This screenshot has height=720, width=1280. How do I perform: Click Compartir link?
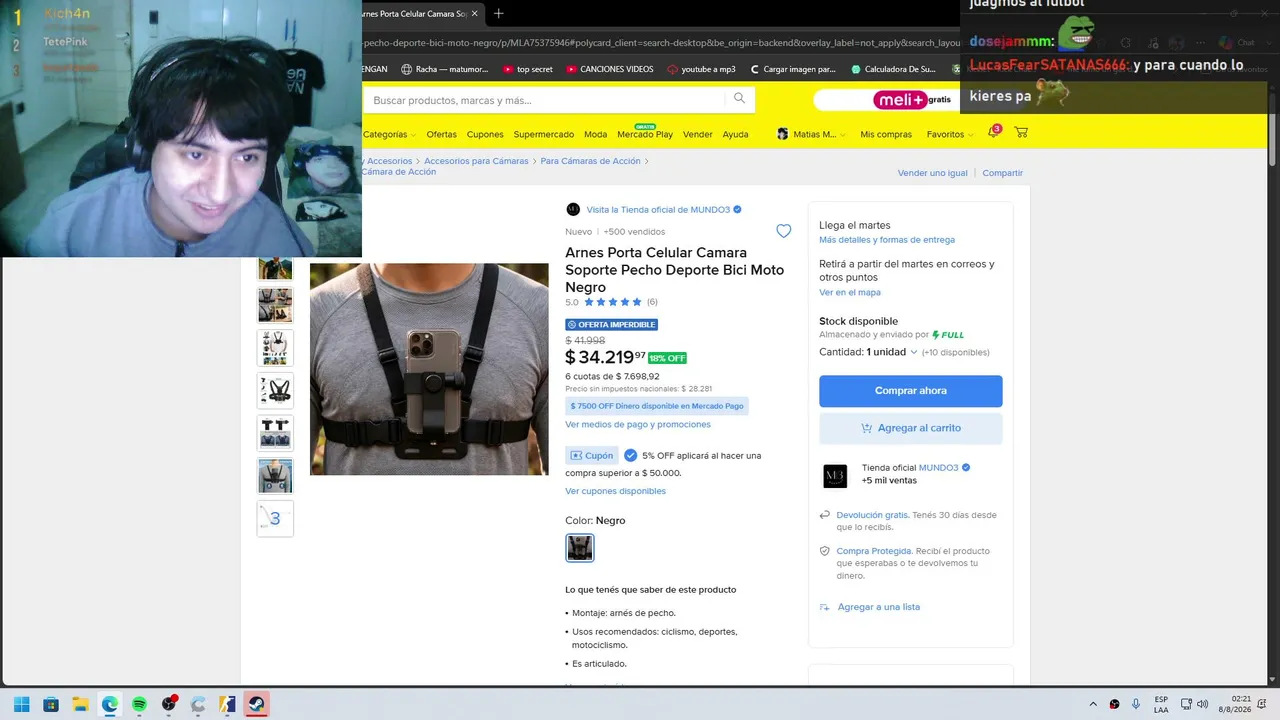tap(1003, 173)
